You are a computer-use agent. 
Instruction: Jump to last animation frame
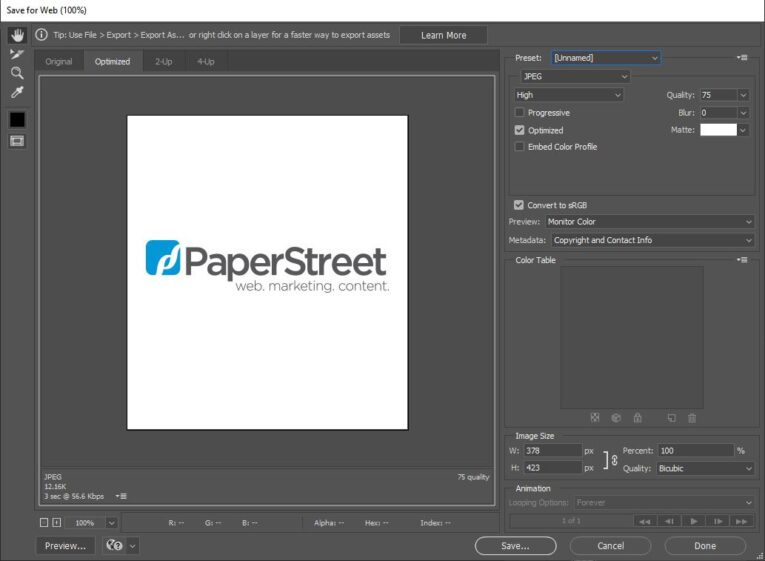click(741, 521)
